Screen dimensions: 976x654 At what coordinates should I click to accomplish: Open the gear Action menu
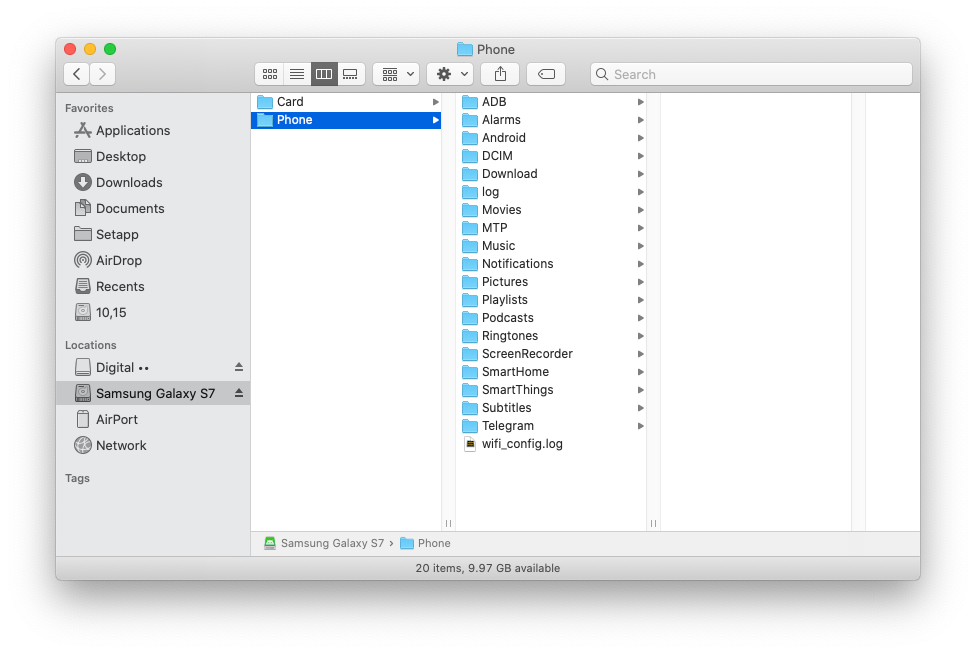(450, 74)
